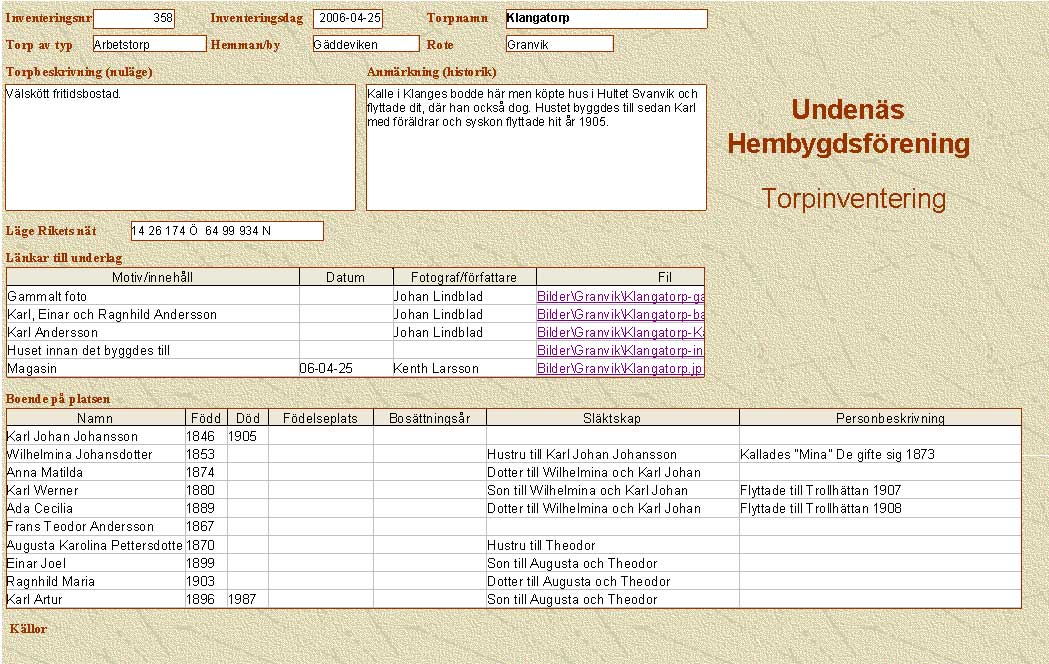1049x664 pixels.
Task: Click the Rote field showing Granvik
Action: (558, 44)
